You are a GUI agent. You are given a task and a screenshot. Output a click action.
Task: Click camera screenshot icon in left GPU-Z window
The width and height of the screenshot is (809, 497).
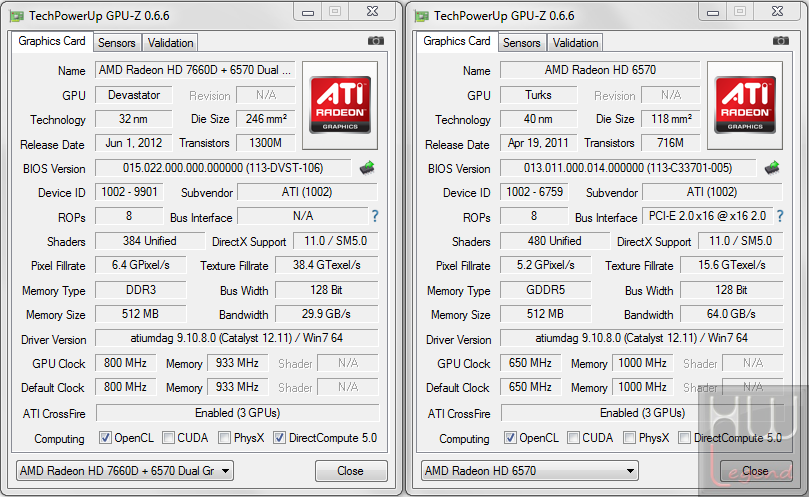pos(376,41)
